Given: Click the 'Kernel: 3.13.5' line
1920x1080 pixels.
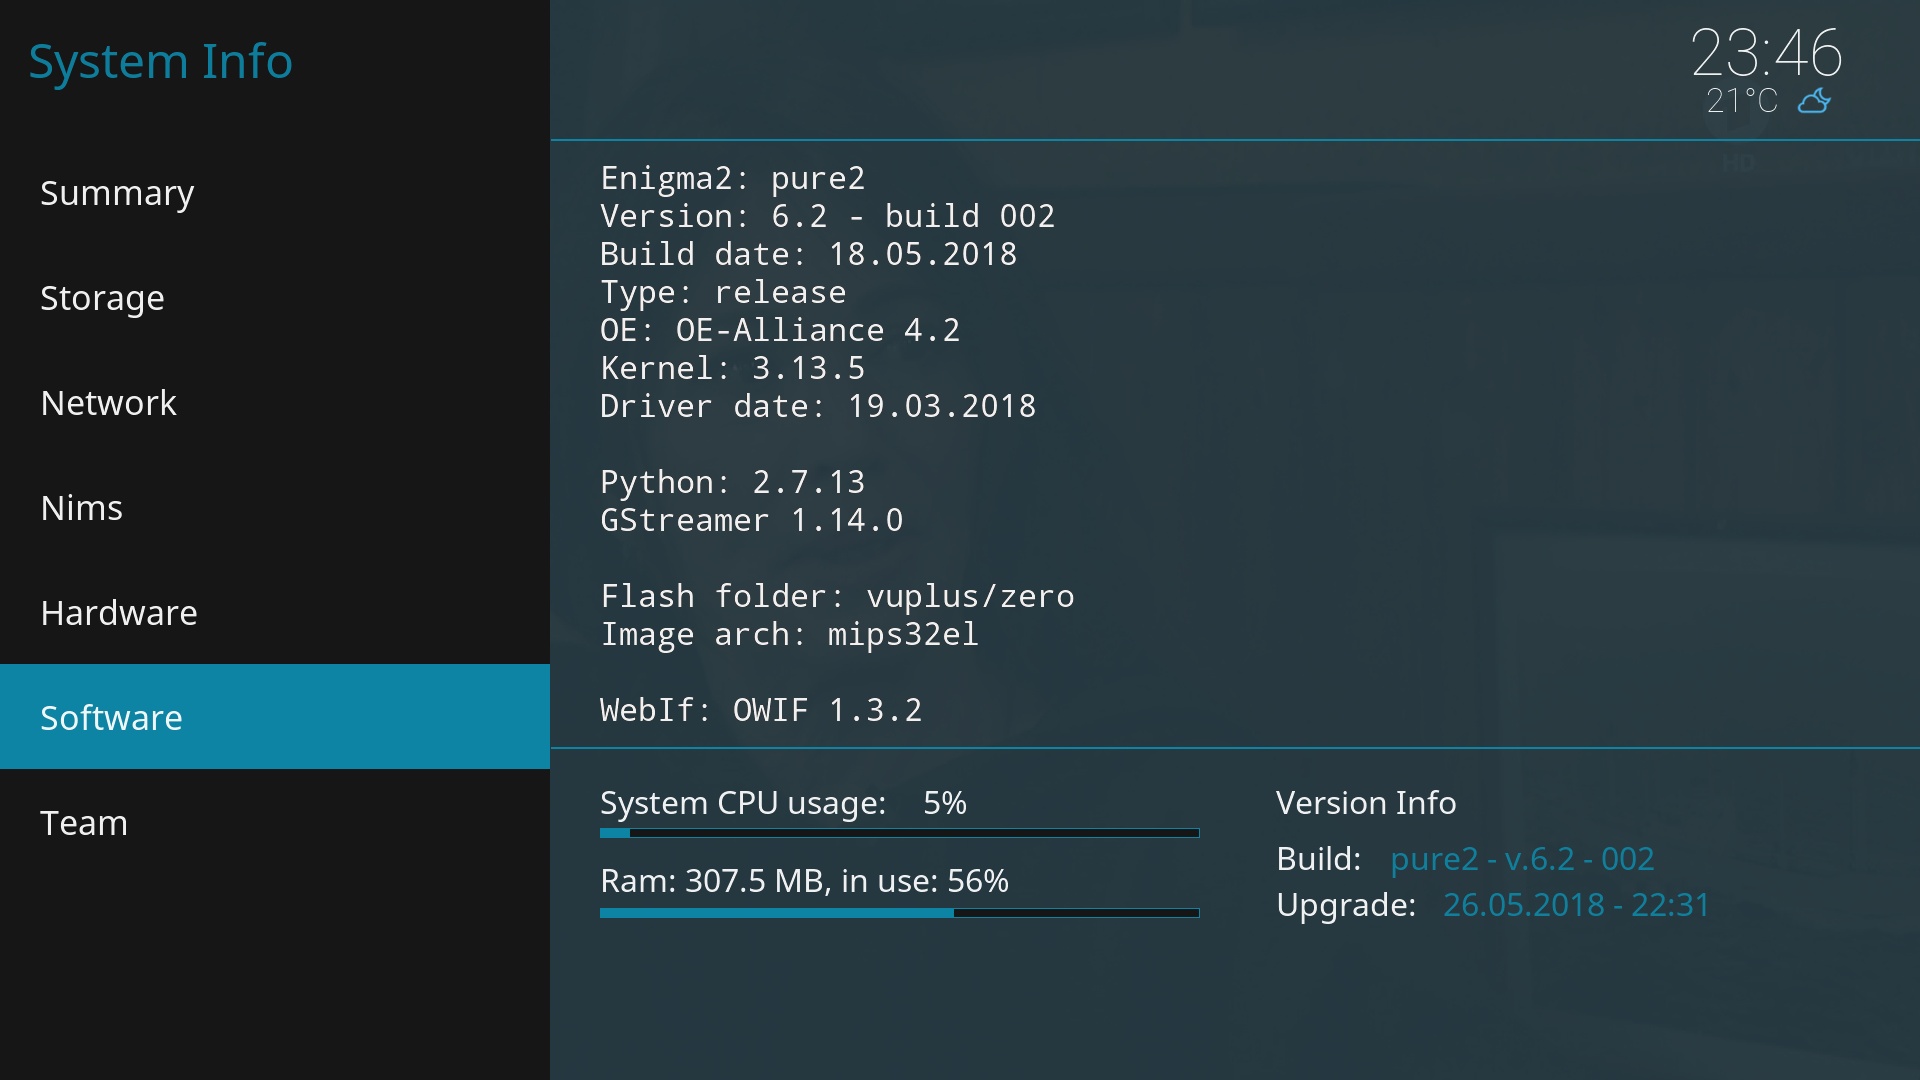Looking at the screenshot, I should point(732,368).
